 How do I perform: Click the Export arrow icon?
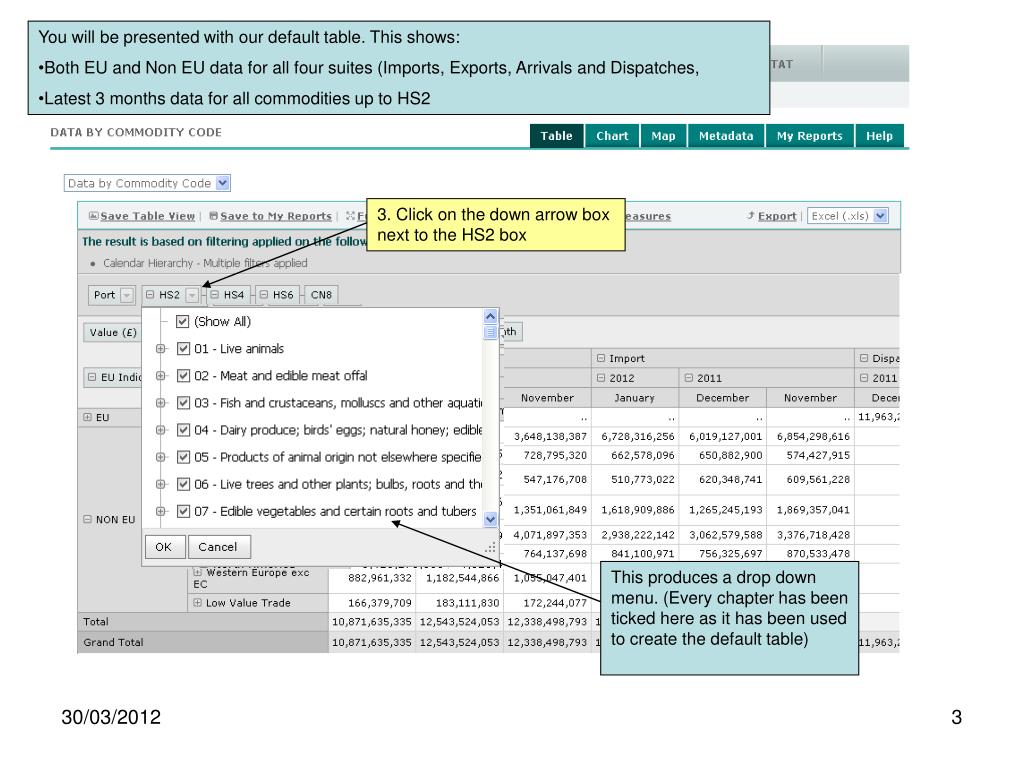pos(751,216)
